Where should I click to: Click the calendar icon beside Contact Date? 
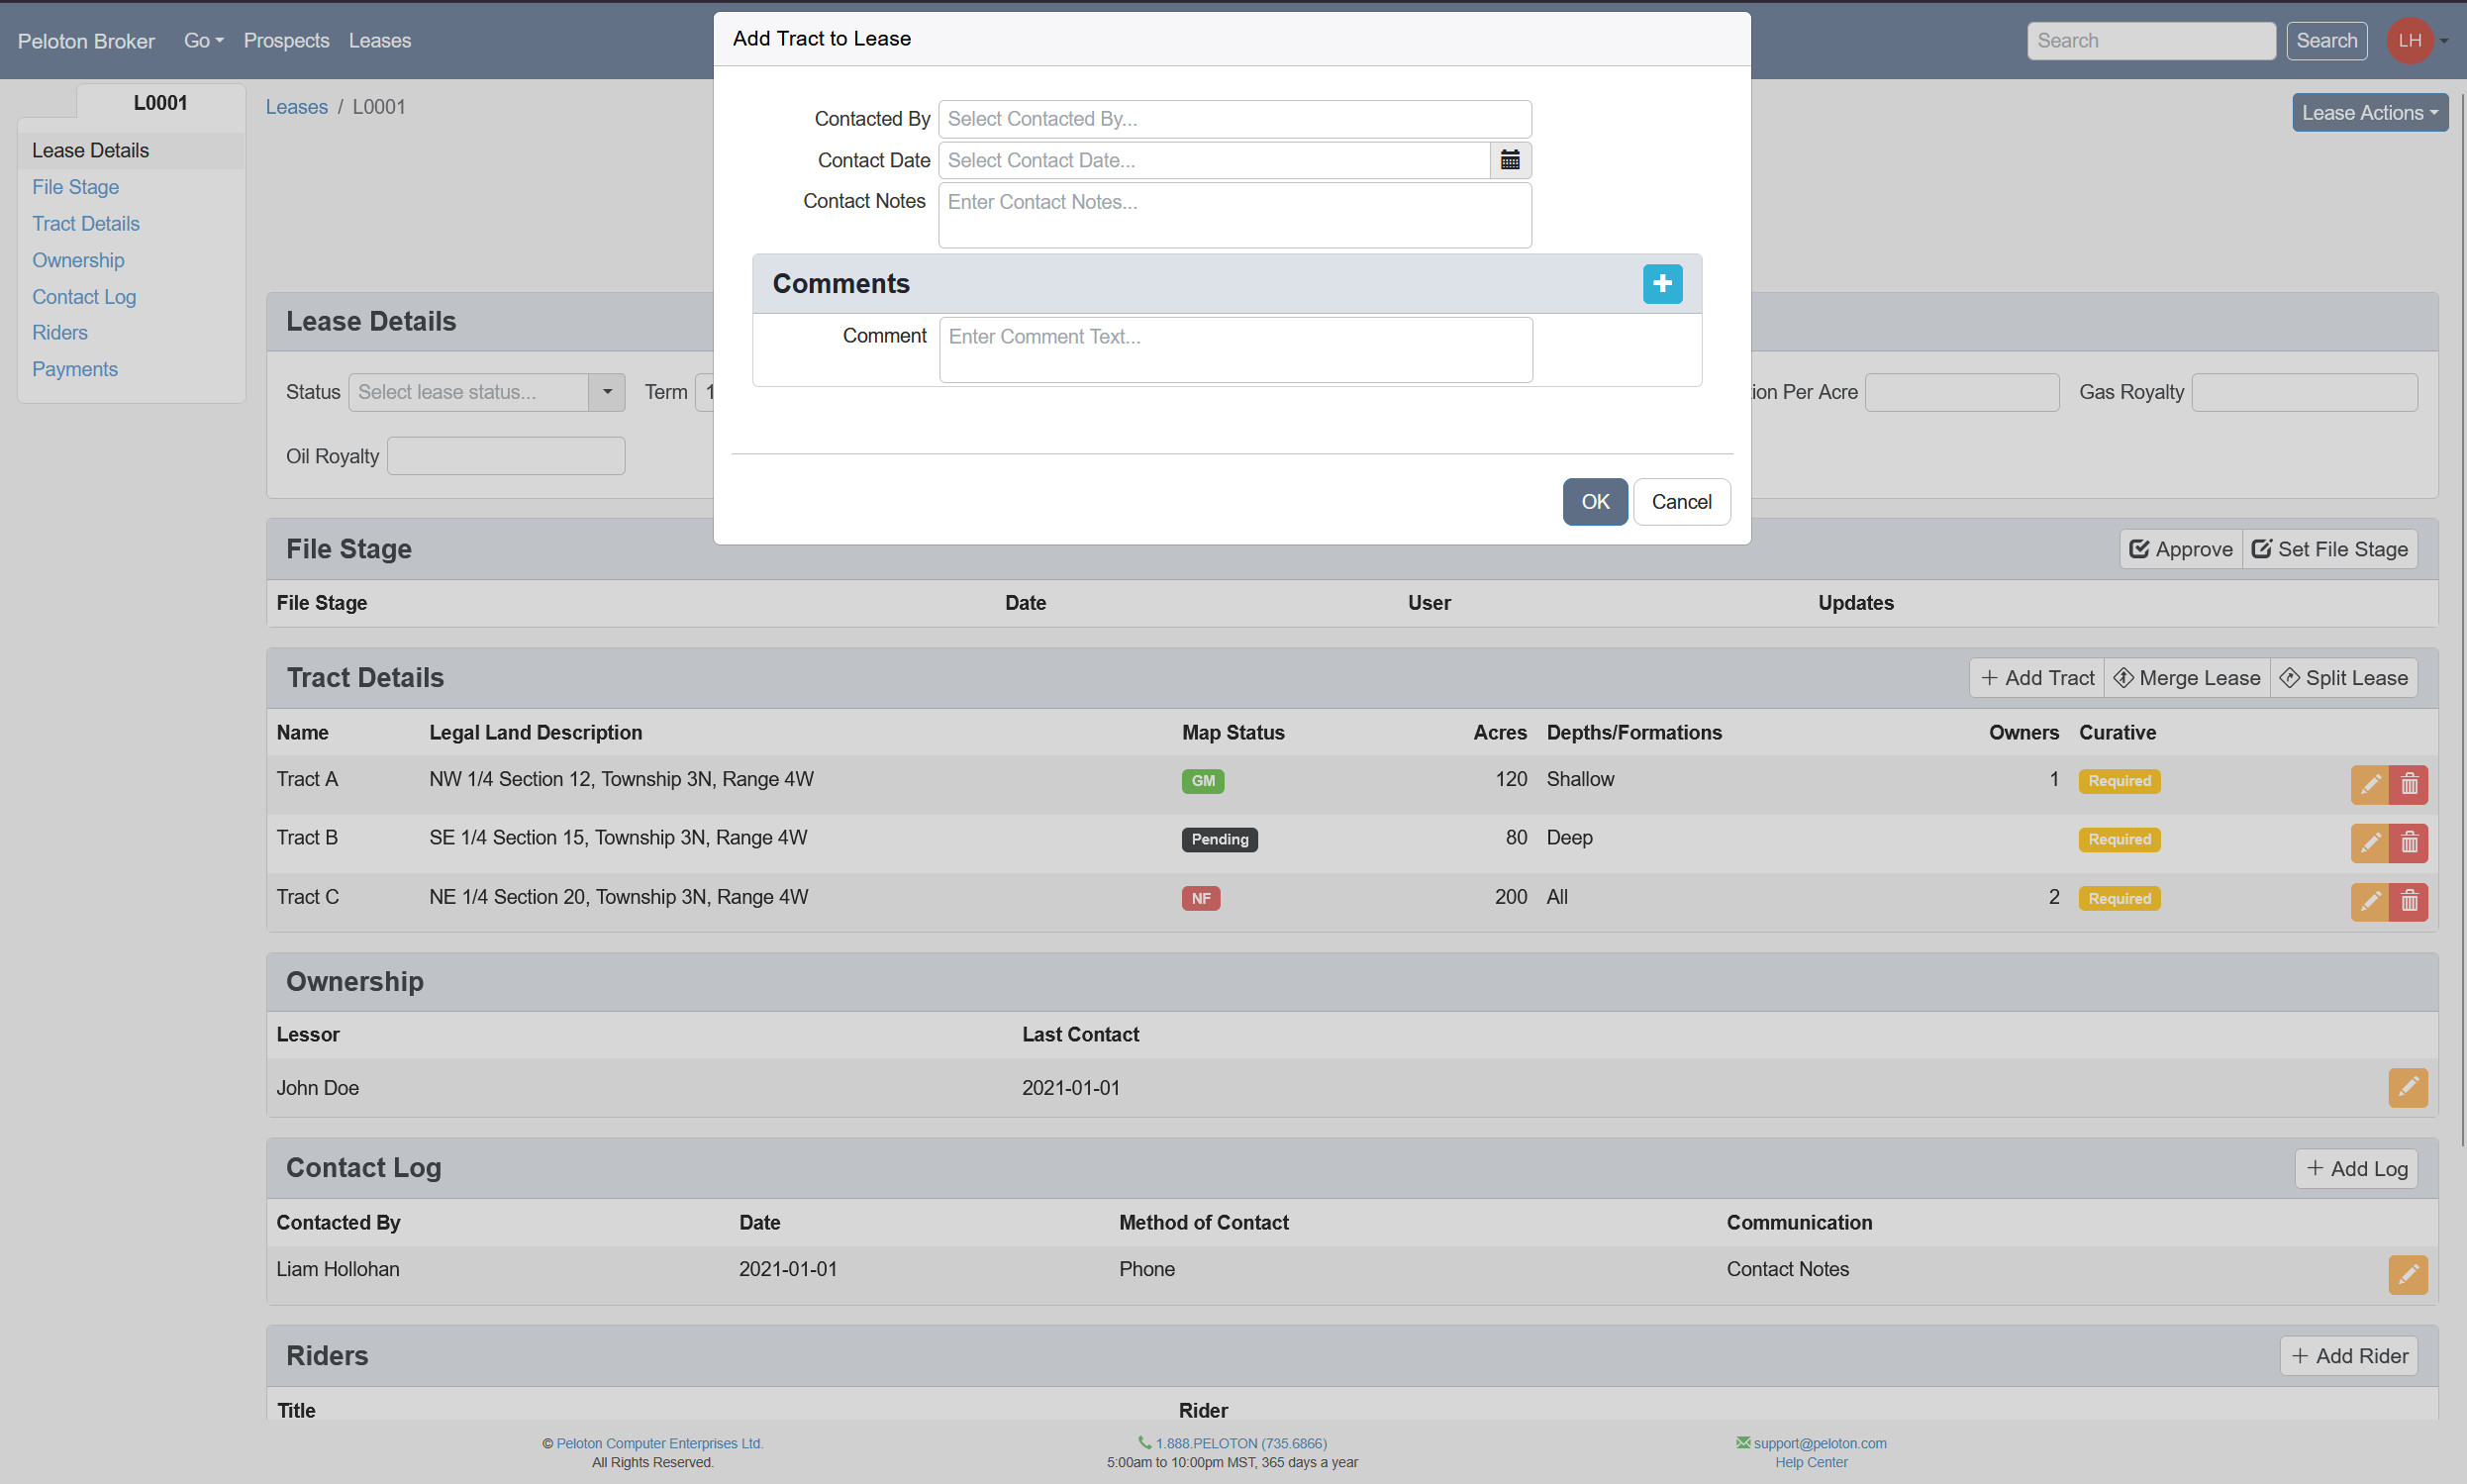click(x=1510, y=160)
